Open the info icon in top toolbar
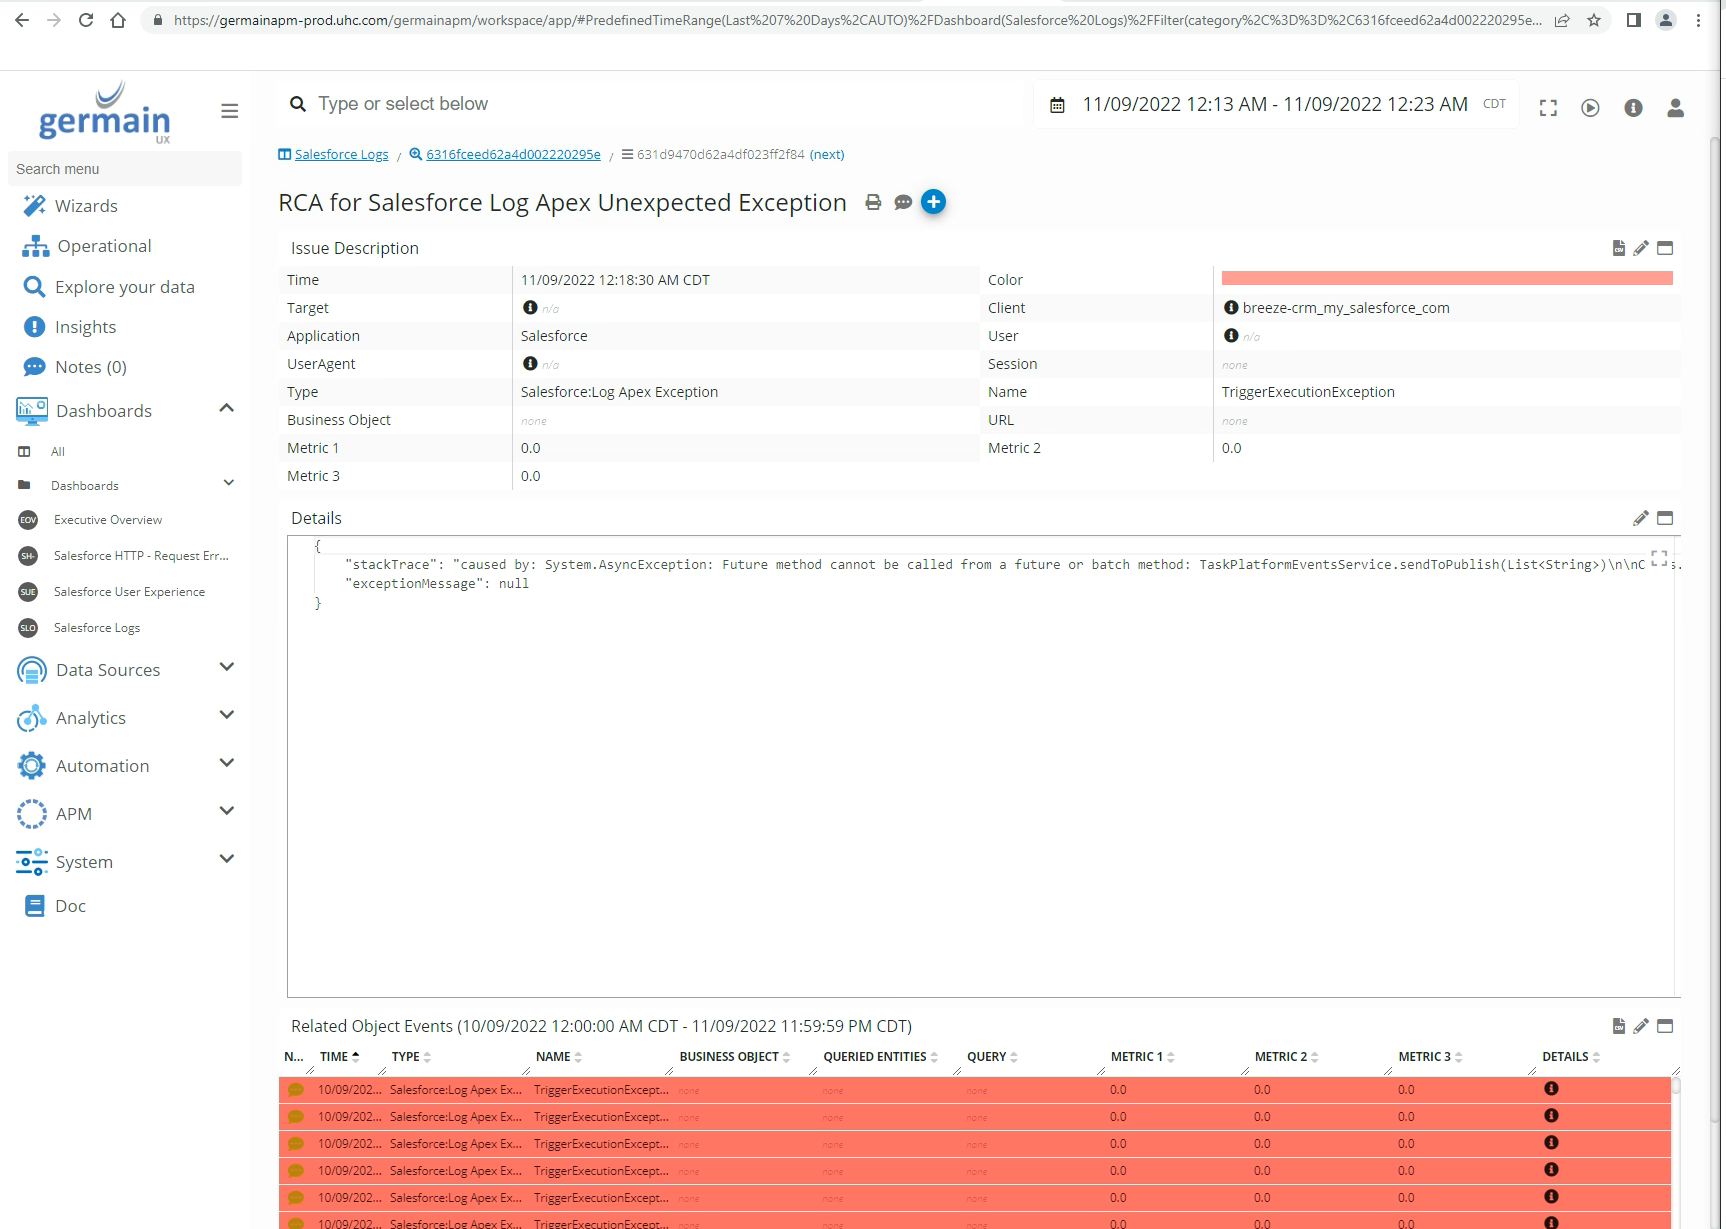 pos(1633,108)
